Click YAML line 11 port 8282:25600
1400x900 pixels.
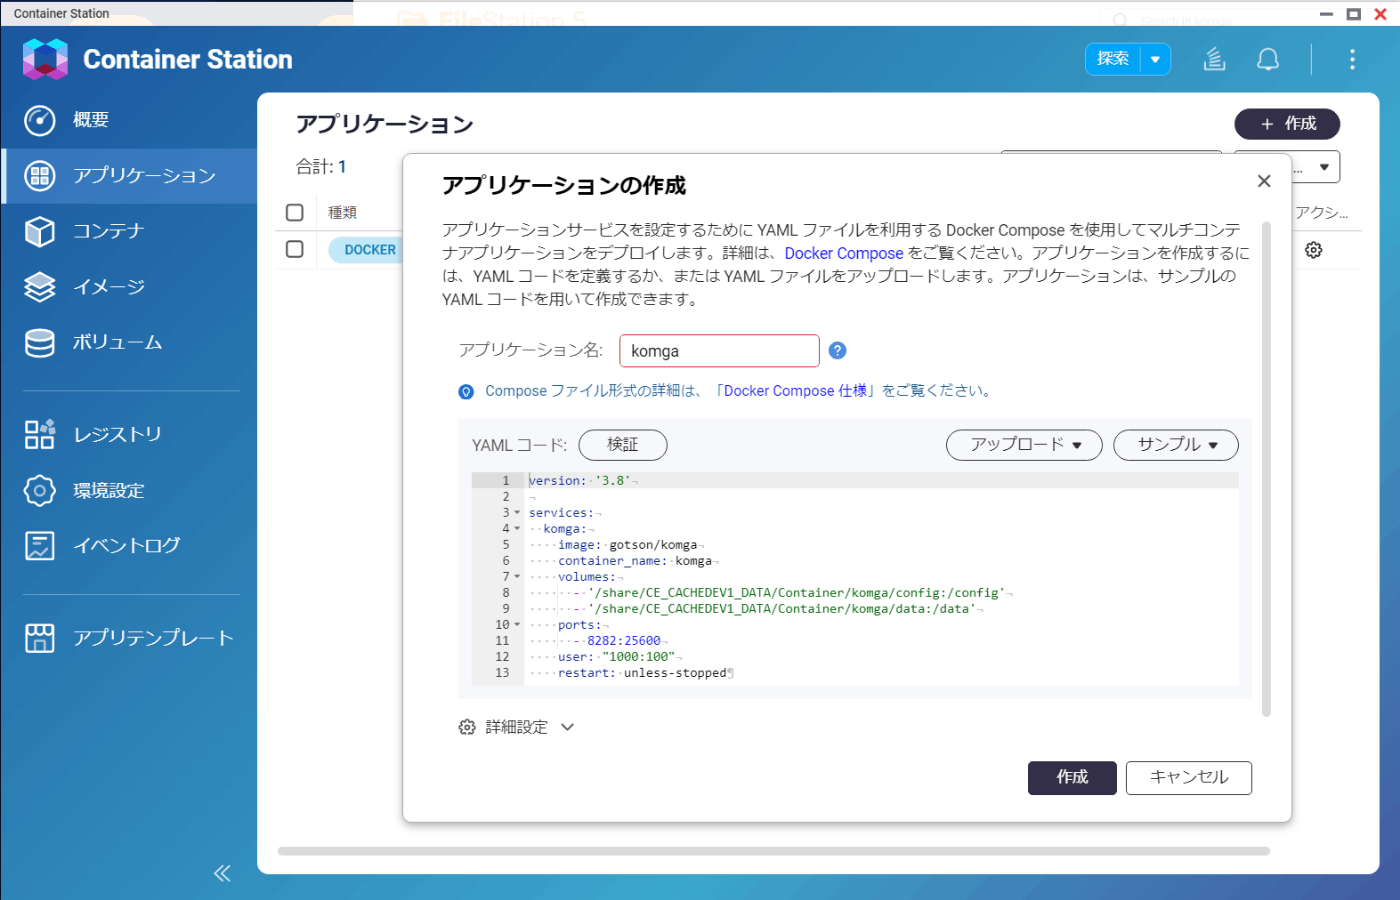(624, 641)
